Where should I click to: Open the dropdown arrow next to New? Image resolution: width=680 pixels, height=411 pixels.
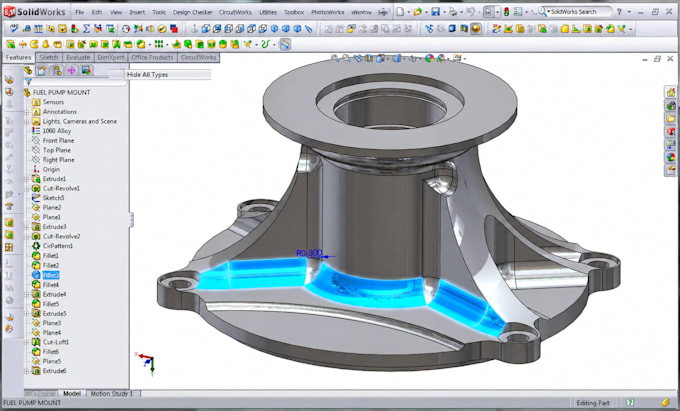(408, 12)
